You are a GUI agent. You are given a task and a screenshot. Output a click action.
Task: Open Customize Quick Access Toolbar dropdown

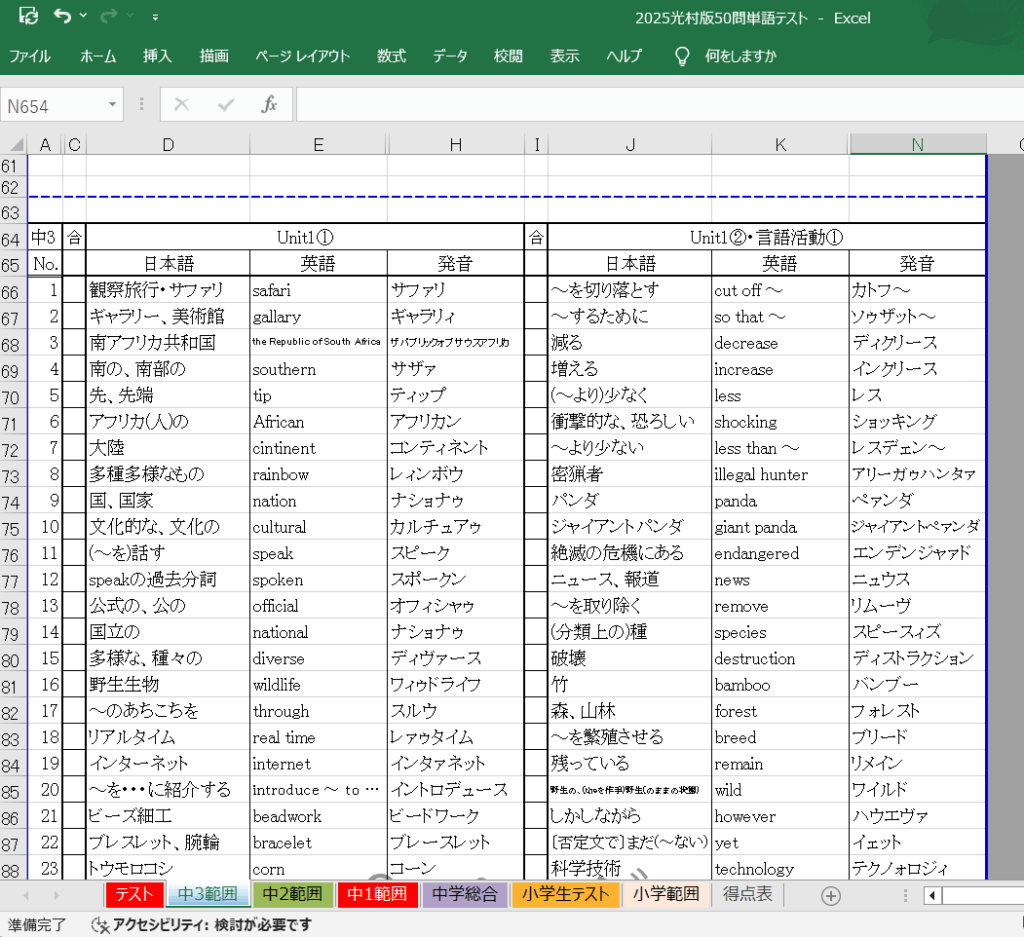click(x=155, y=18)
